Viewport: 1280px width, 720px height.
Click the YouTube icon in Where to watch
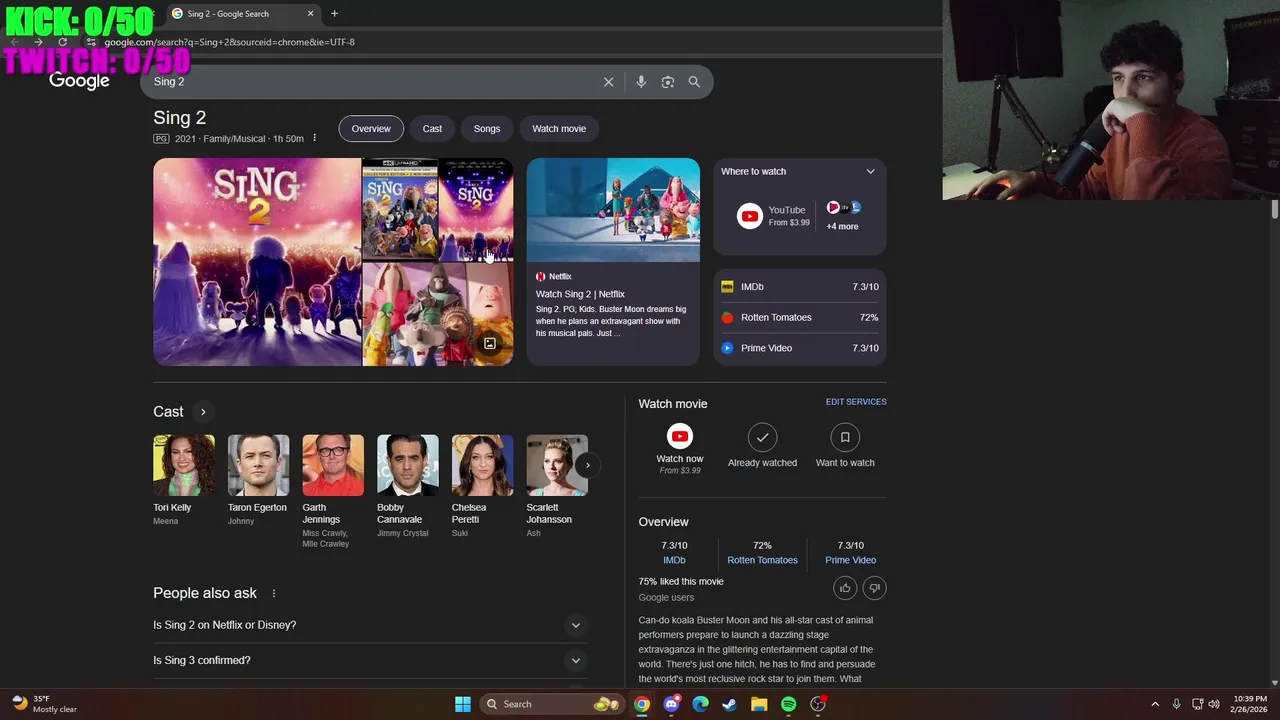750,215
